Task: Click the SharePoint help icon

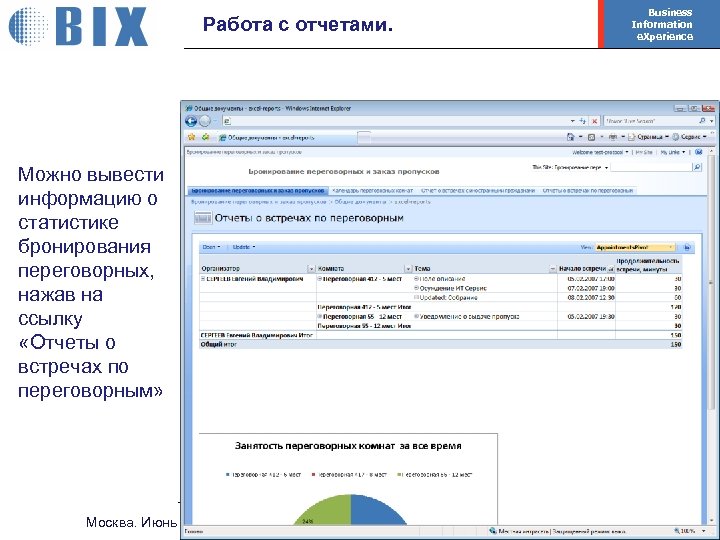Action: click(x=698, y=152)
